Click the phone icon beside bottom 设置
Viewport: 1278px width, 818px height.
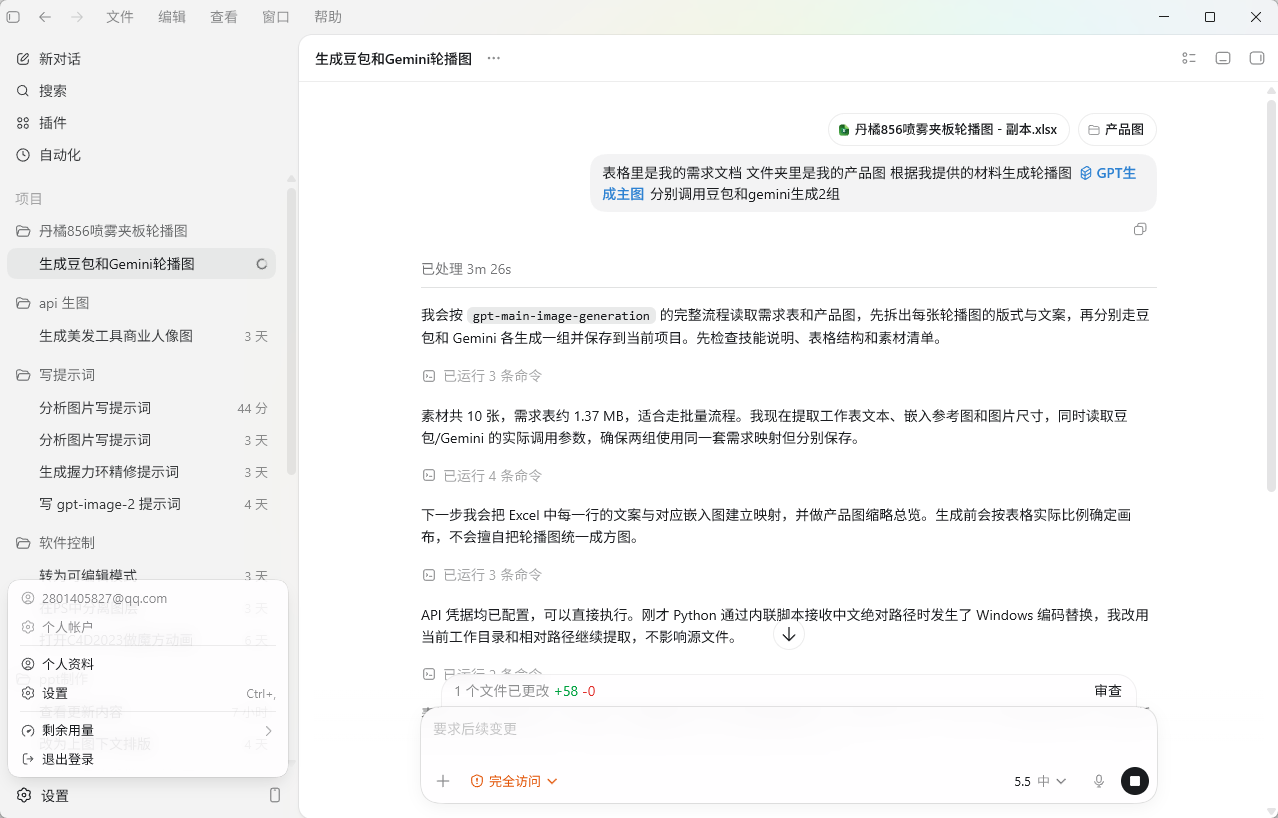coord(275,795)
